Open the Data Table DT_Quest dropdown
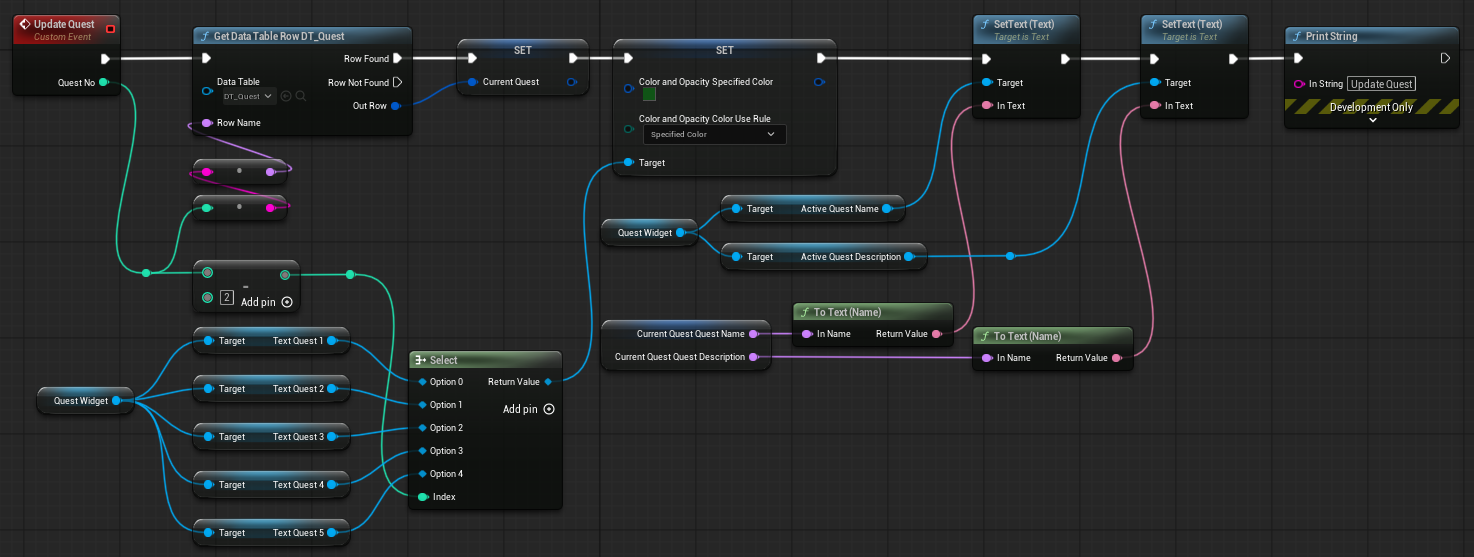This screenshot has height=557, width=1474. tap(248, 96)
